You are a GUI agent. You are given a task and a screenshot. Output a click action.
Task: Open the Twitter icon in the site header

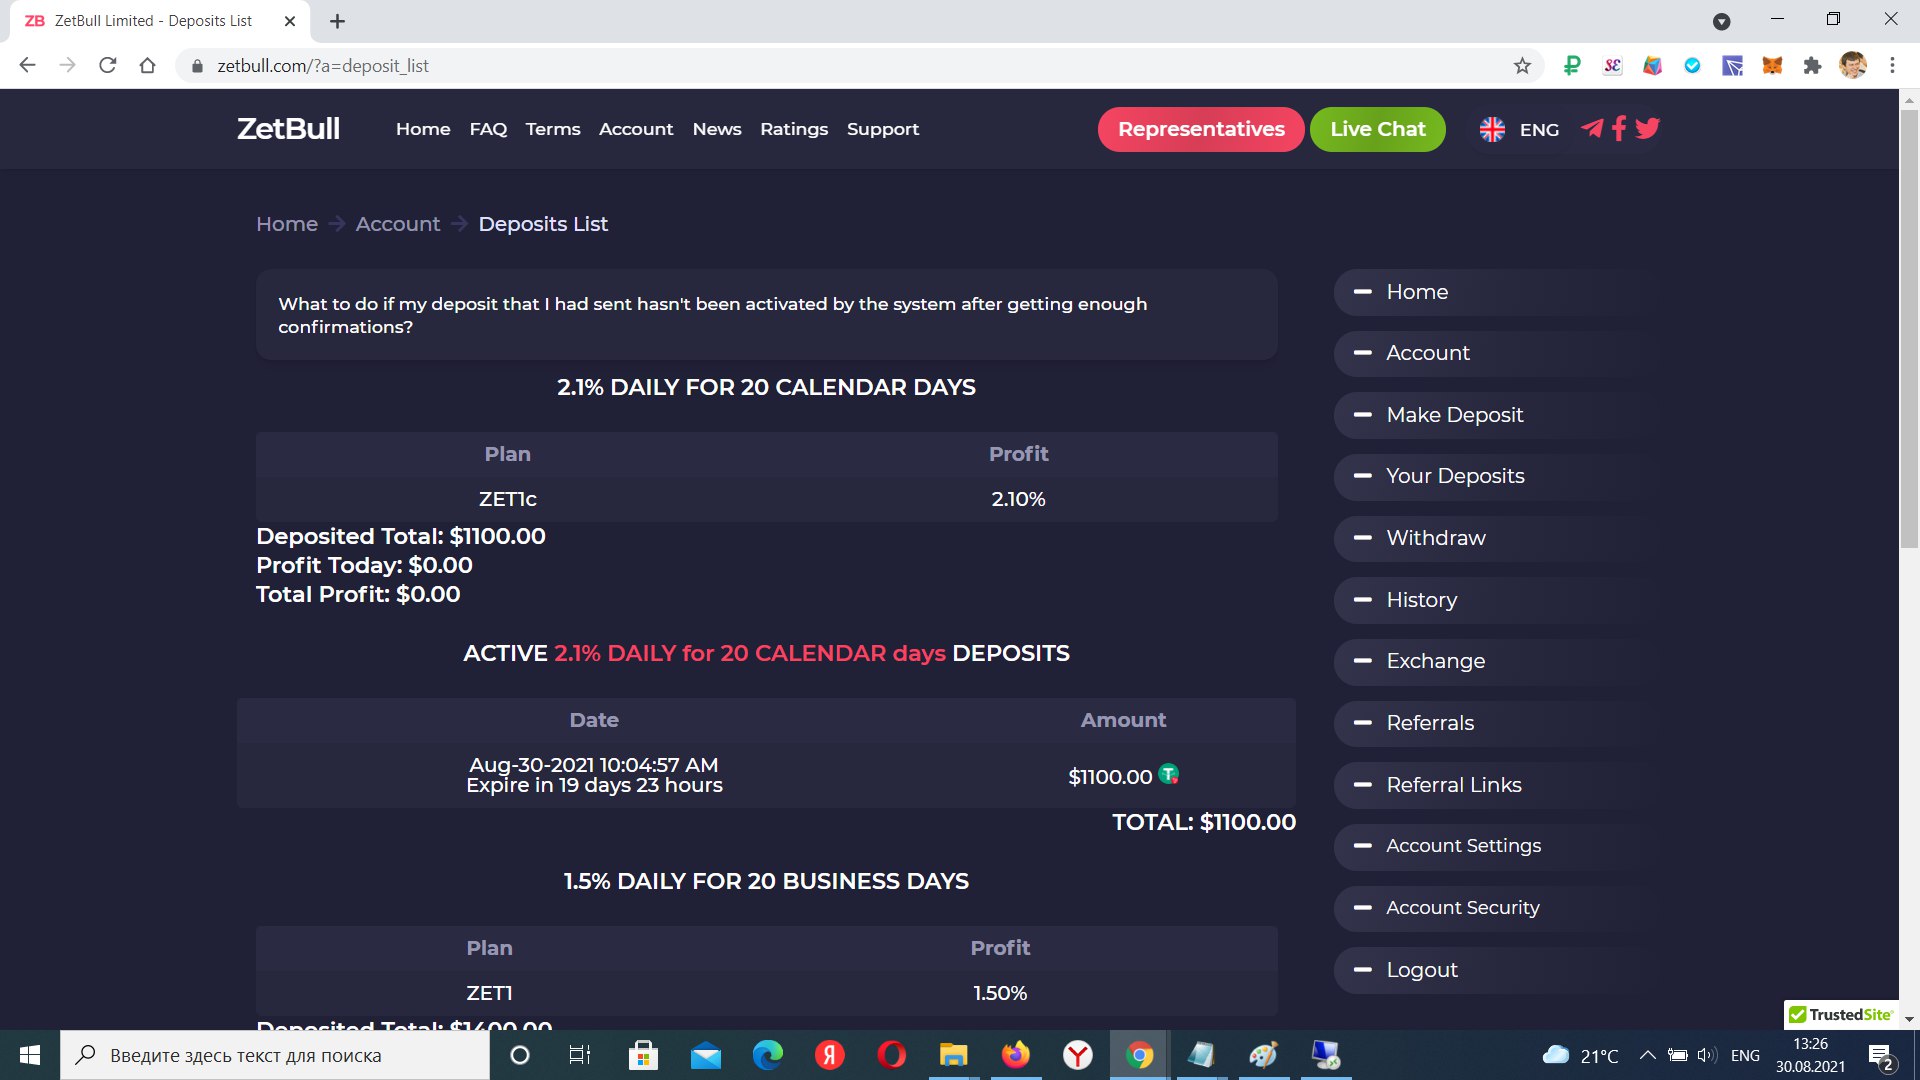tap(1647, 128)
